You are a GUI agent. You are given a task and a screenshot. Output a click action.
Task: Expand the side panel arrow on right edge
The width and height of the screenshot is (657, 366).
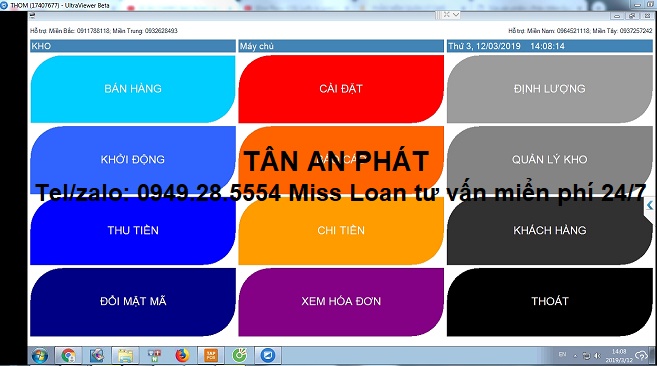point(650,205)
